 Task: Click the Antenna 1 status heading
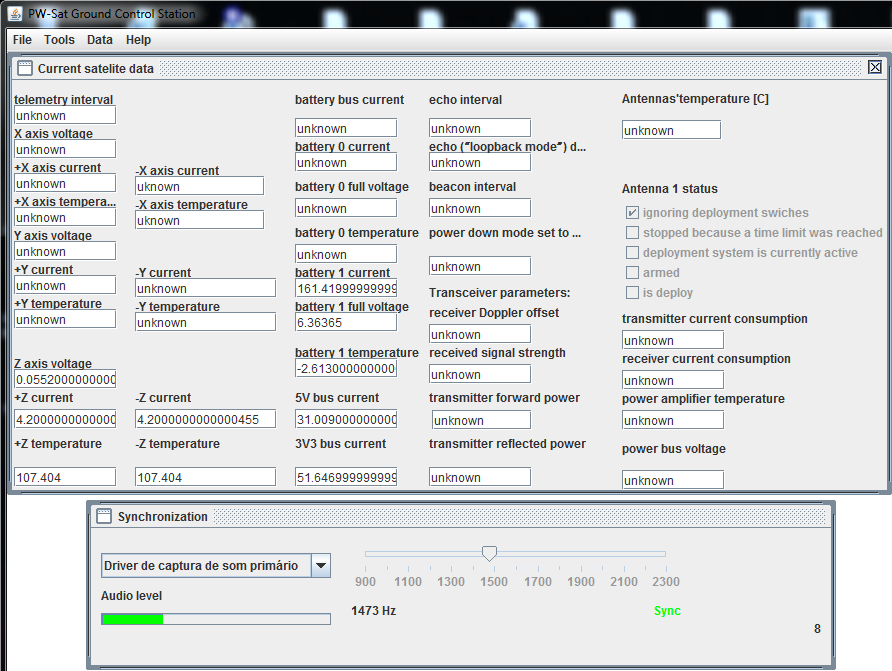670,189
